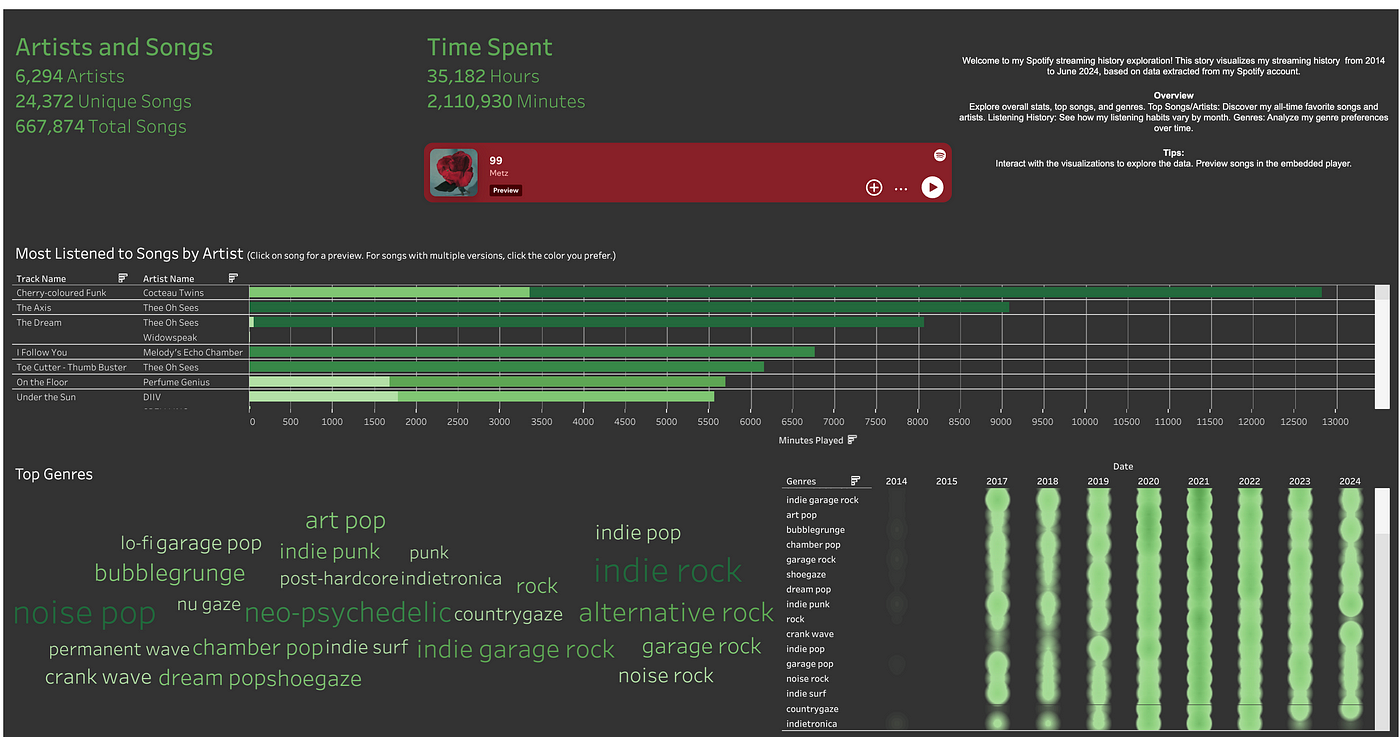Select Toe Cutter - Thumb Buster track label

point(72,367)
